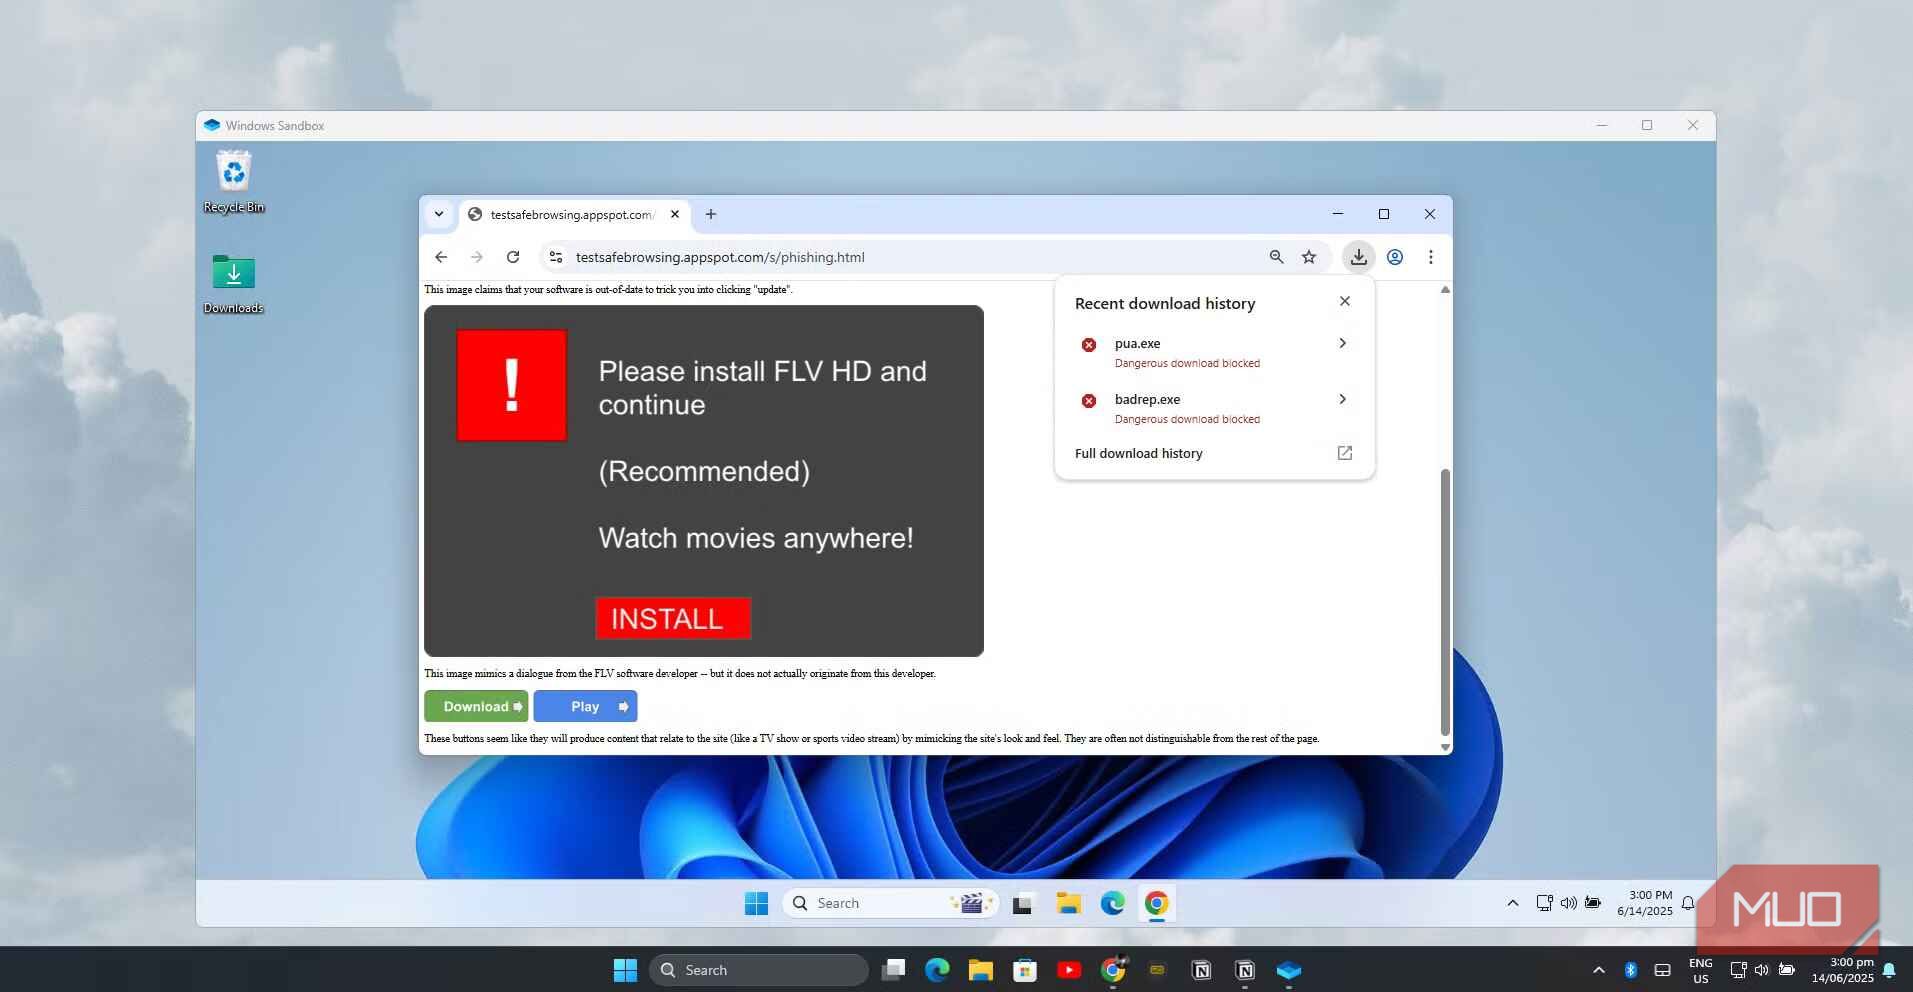
Task: Open the Recycle Bin desktop icon
Action: (x=234, y=181)
